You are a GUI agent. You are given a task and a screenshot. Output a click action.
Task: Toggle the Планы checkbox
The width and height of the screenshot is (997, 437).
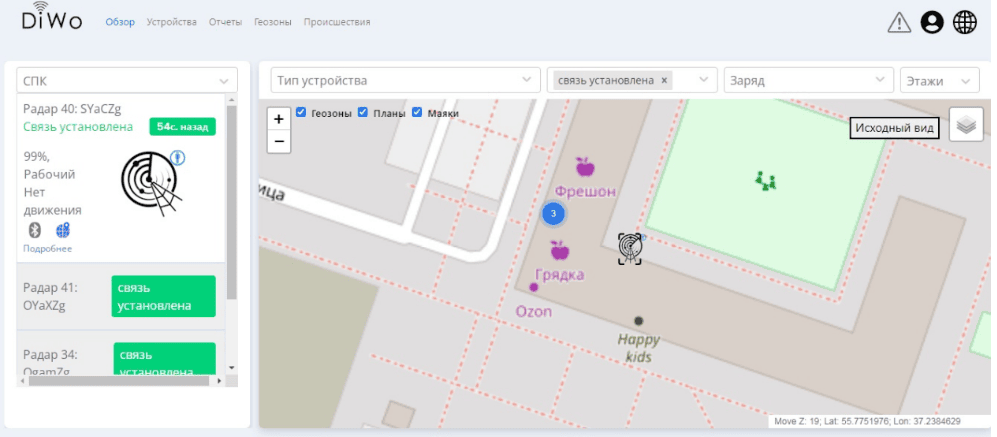tap(363, 113)
